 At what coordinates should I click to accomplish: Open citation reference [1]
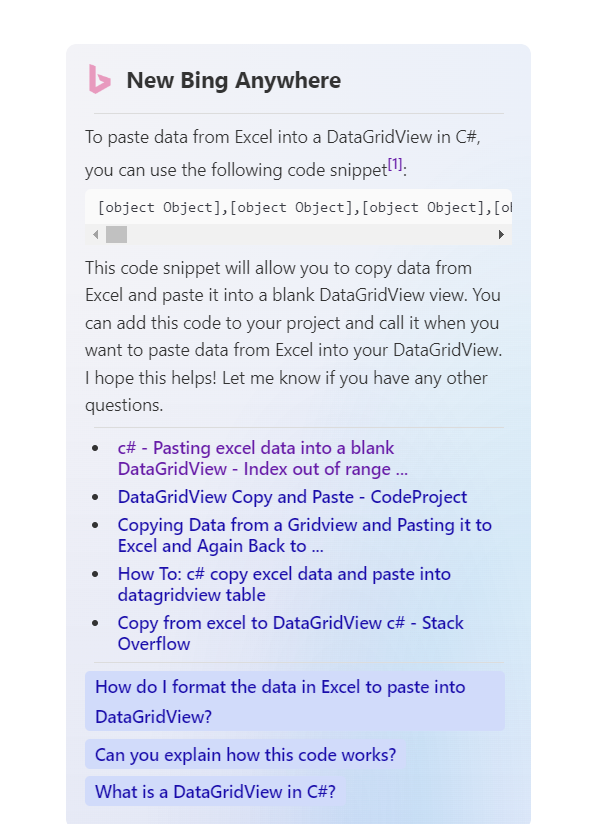394,163
